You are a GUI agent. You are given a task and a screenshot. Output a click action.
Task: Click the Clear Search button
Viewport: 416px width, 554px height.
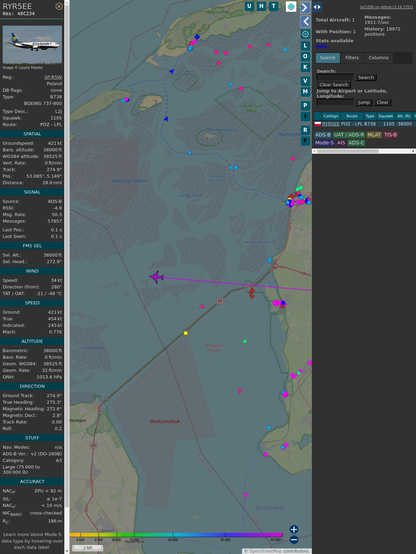coord(334,85)
